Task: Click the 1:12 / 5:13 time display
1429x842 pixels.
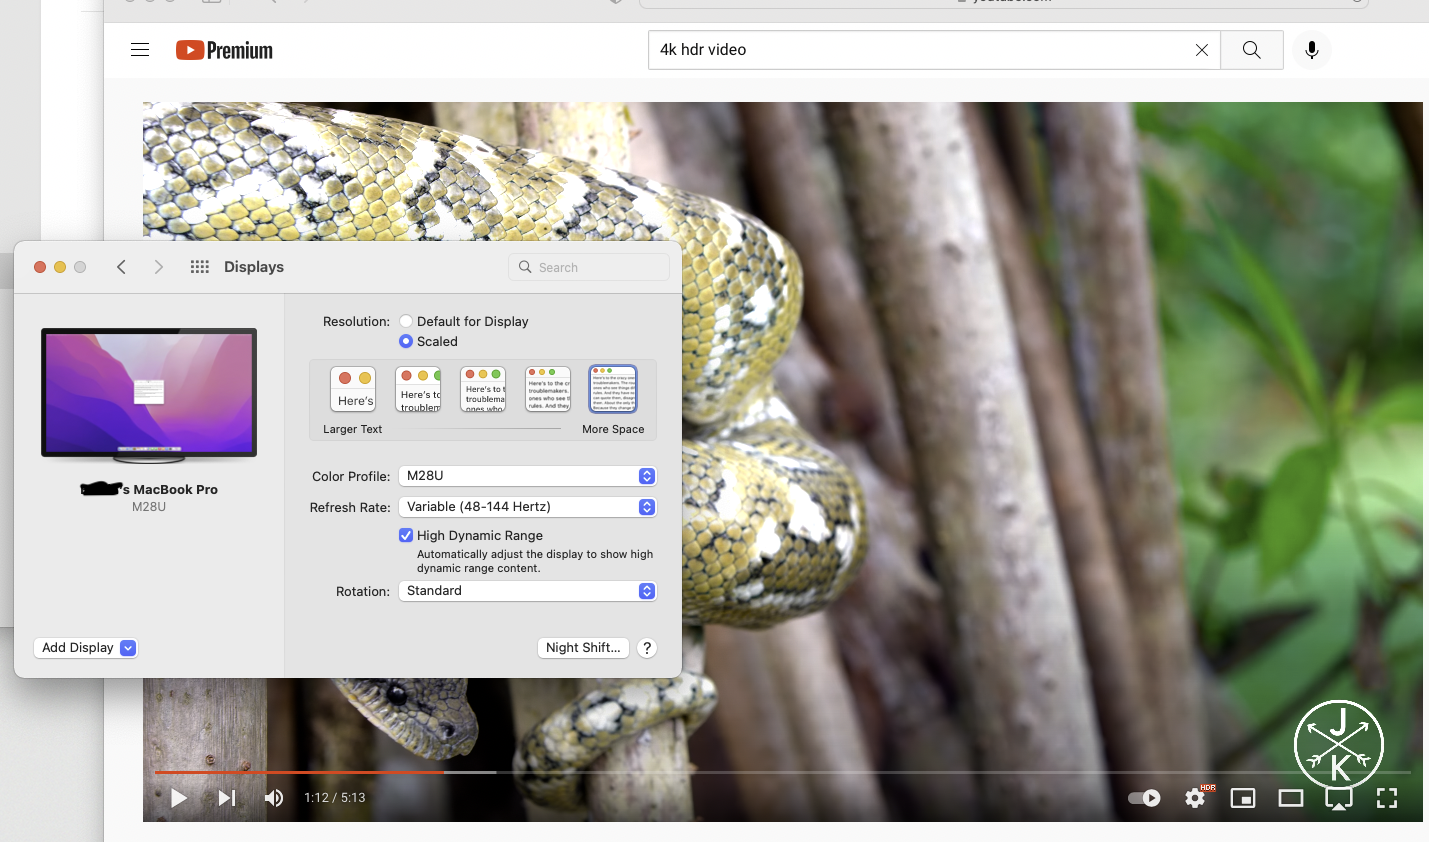Action: click(335, 798)
